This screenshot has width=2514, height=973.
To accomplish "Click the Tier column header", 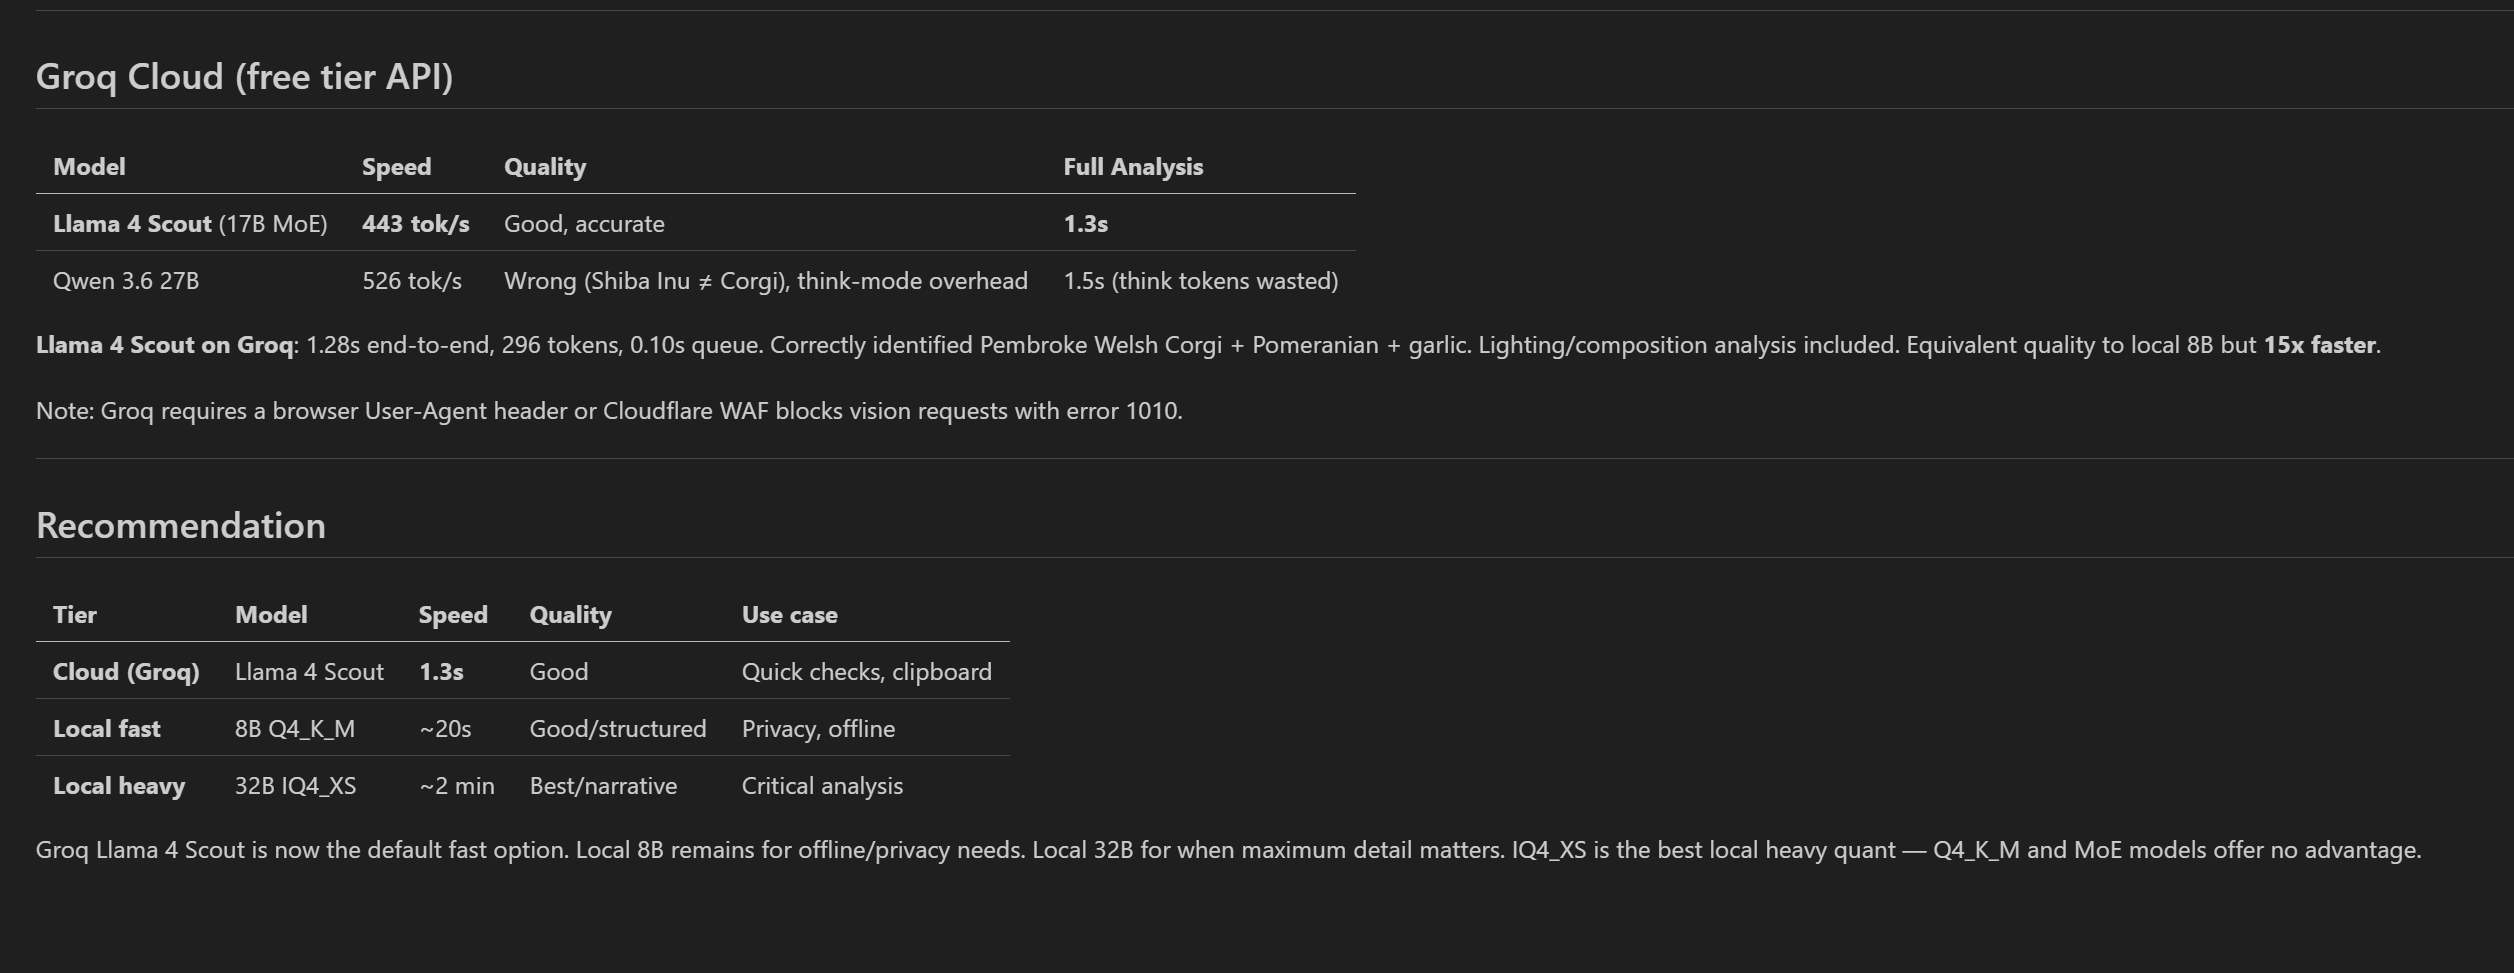I will pyautogui.click(x=75, y=615).
